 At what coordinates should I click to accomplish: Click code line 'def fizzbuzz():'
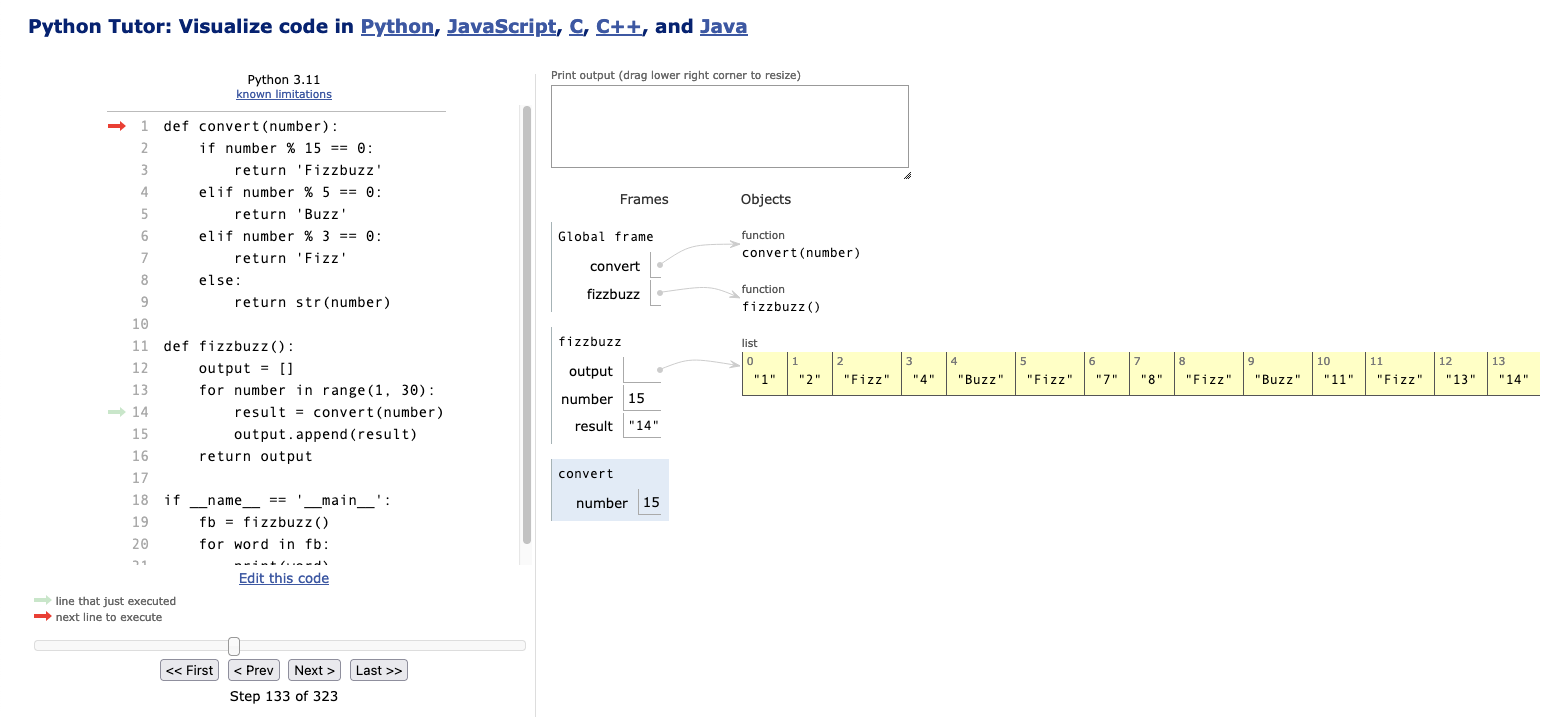point(229,346)
